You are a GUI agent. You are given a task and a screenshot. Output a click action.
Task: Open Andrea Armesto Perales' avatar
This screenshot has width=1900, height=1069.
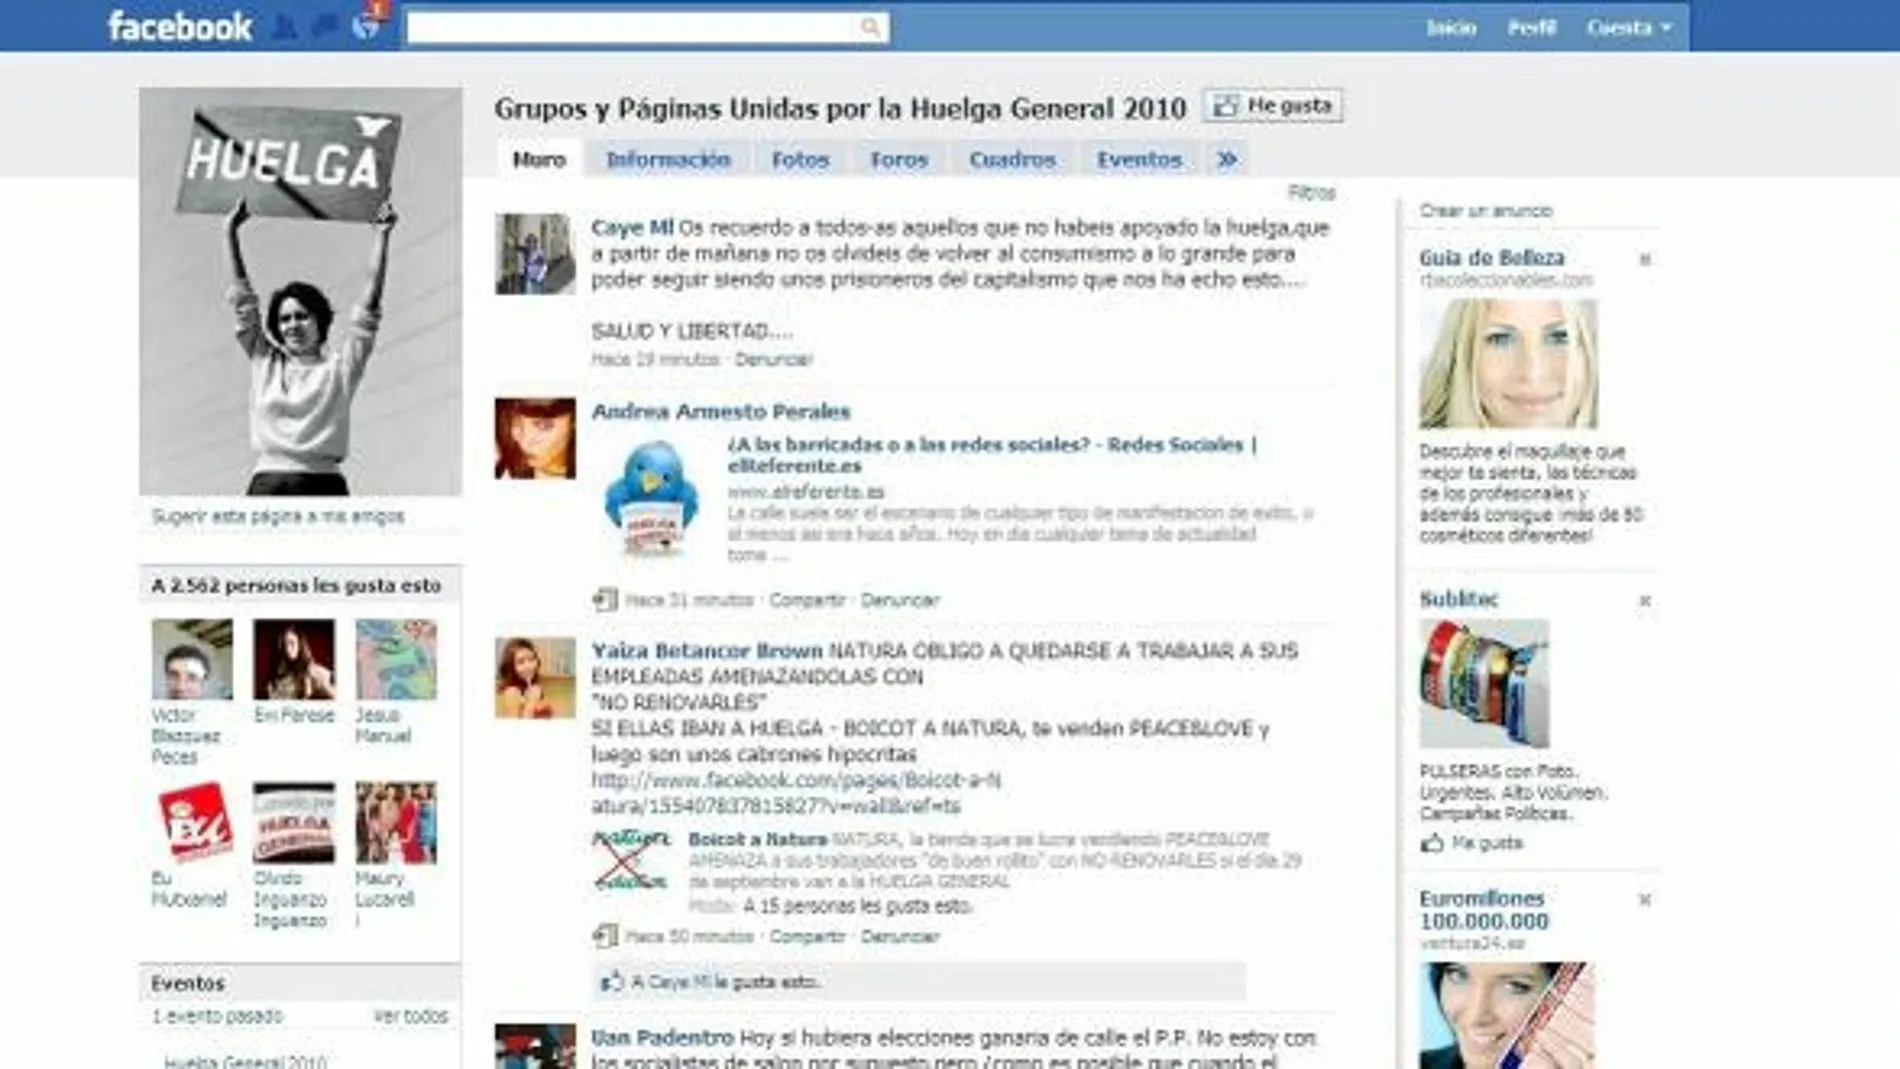[x=535, y=438]
